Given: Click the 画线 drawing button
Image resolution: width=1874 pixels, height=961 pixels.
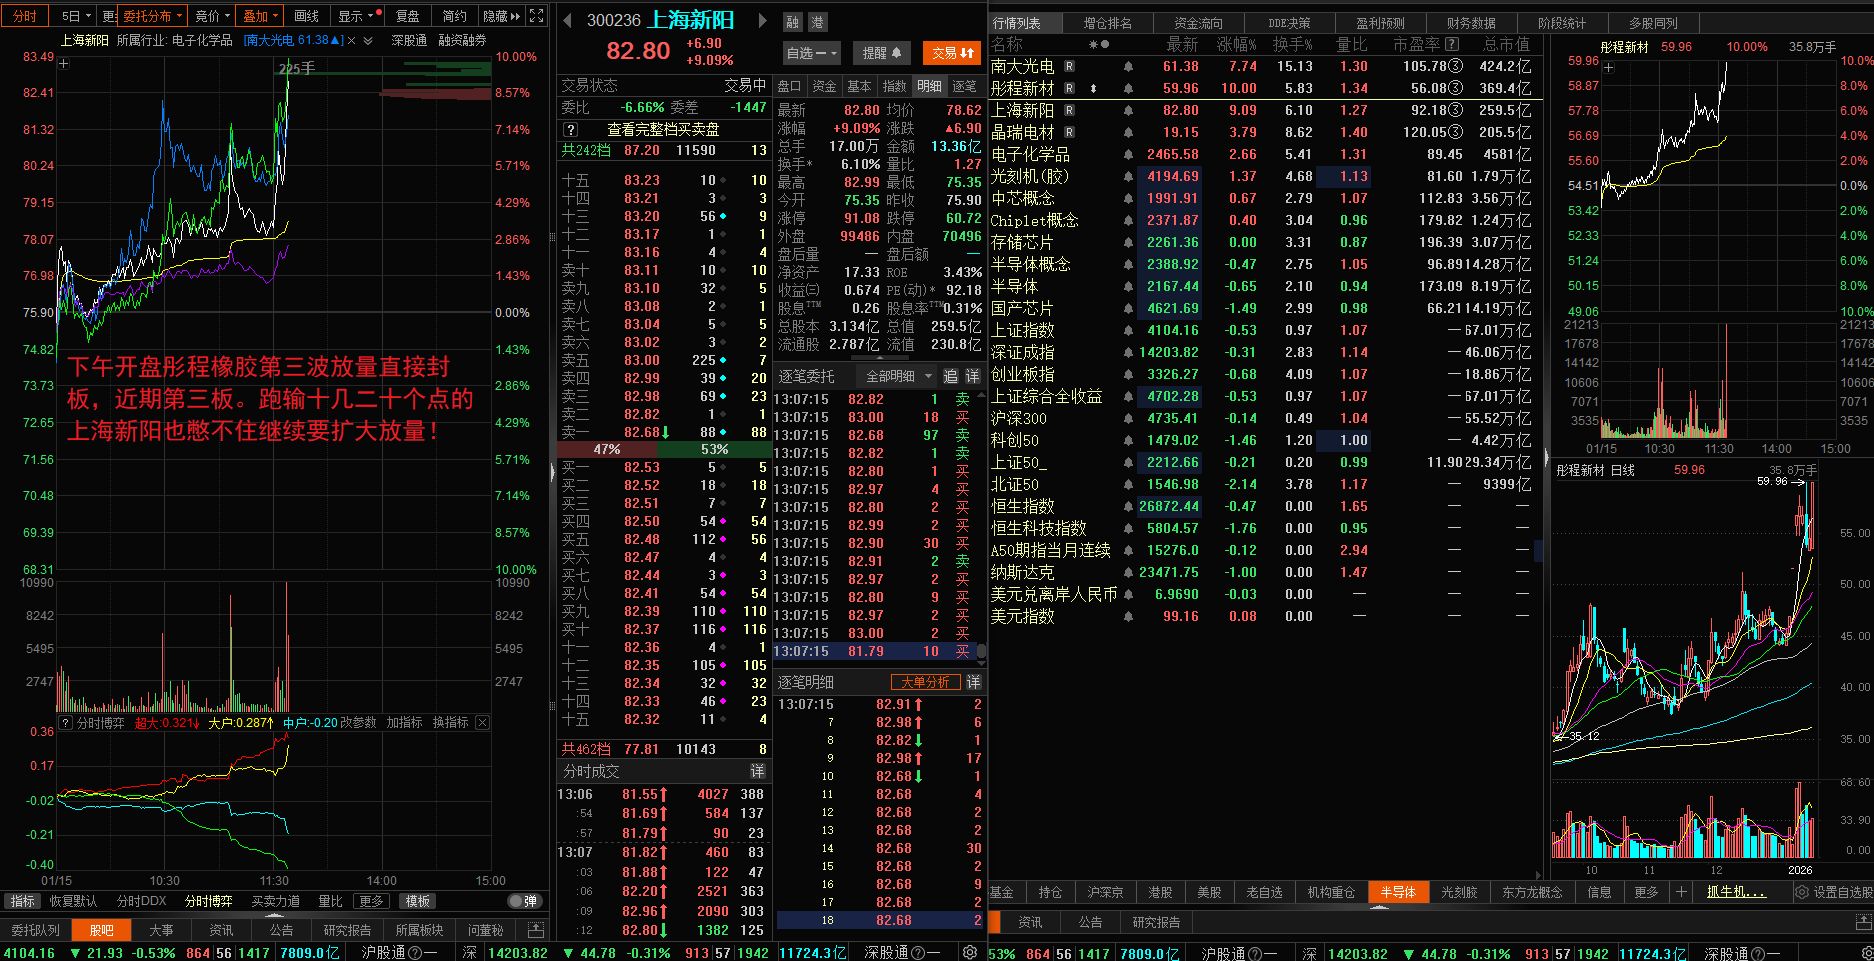Looking at the screenshot, I should (307, 16).
